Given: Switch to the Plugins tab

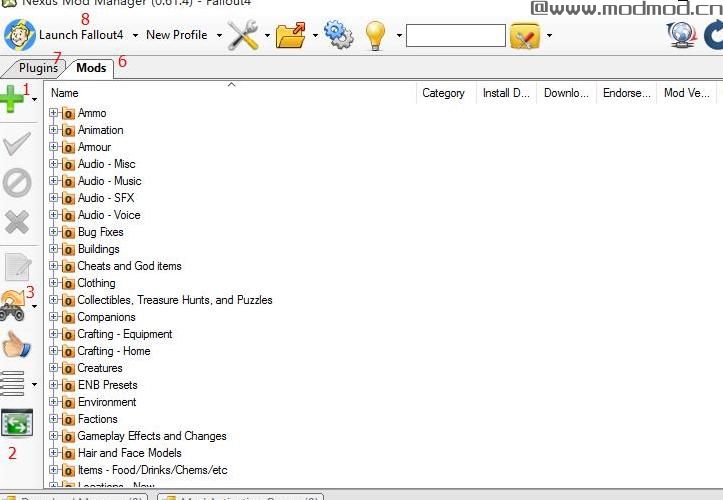Looking at the screenshot, I should click(37, 68).
